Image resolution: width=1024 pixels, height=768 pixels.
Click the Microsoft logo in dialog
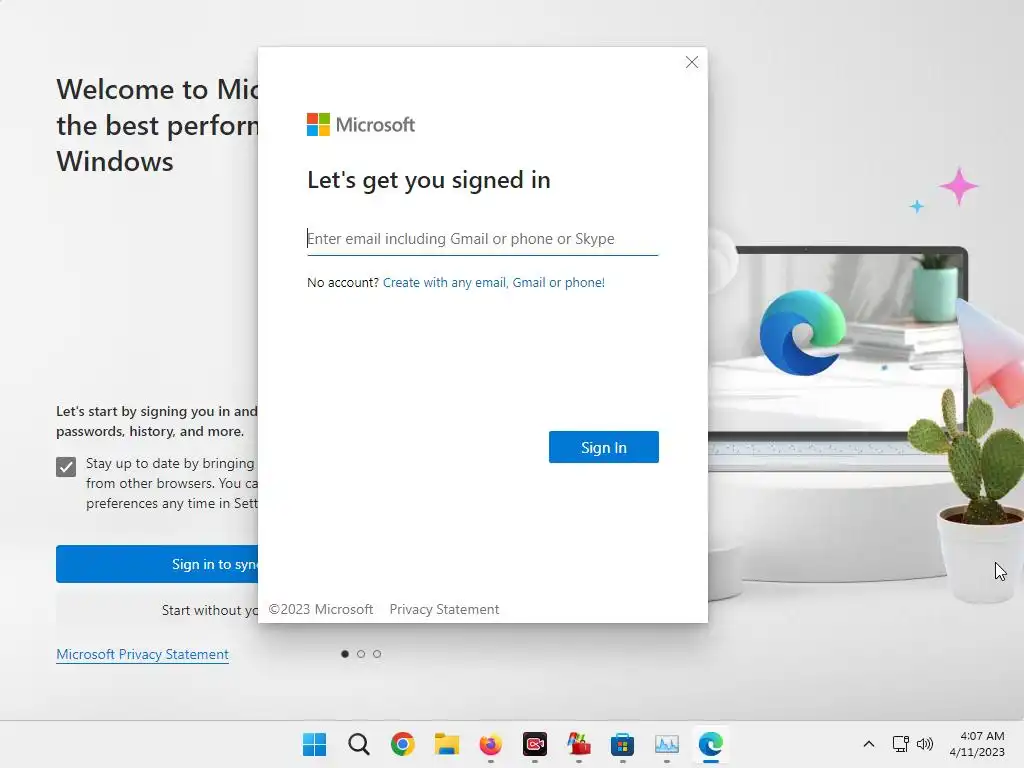(360, 124)
